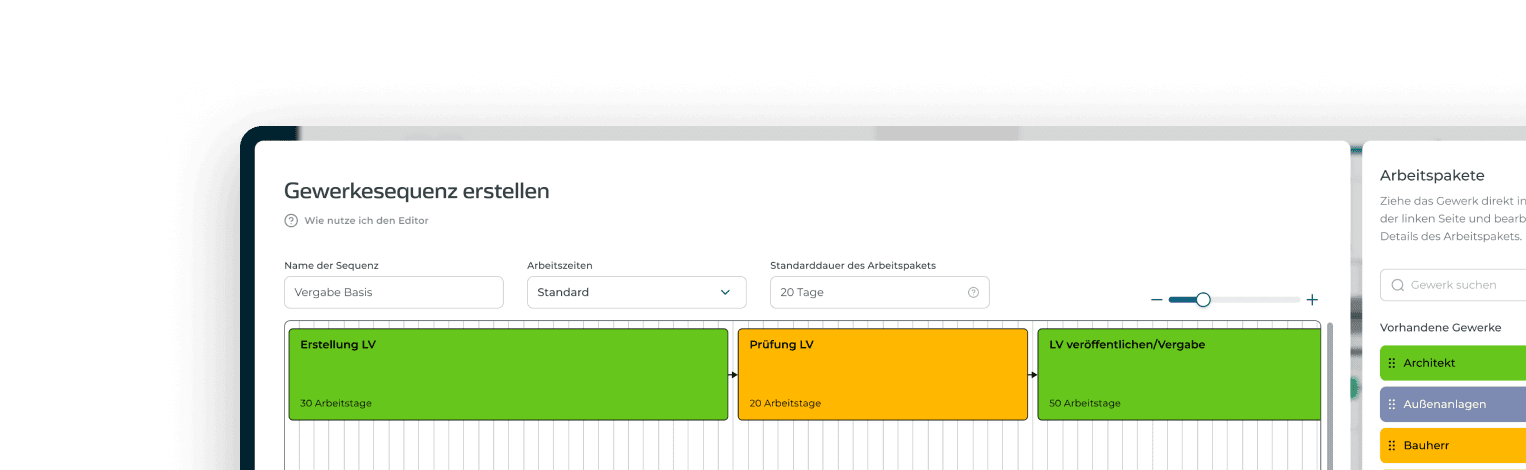Select the 'Prüfung LV' work package block
1526x470 pixels.
pyautogui.click(x=883, y=374)
